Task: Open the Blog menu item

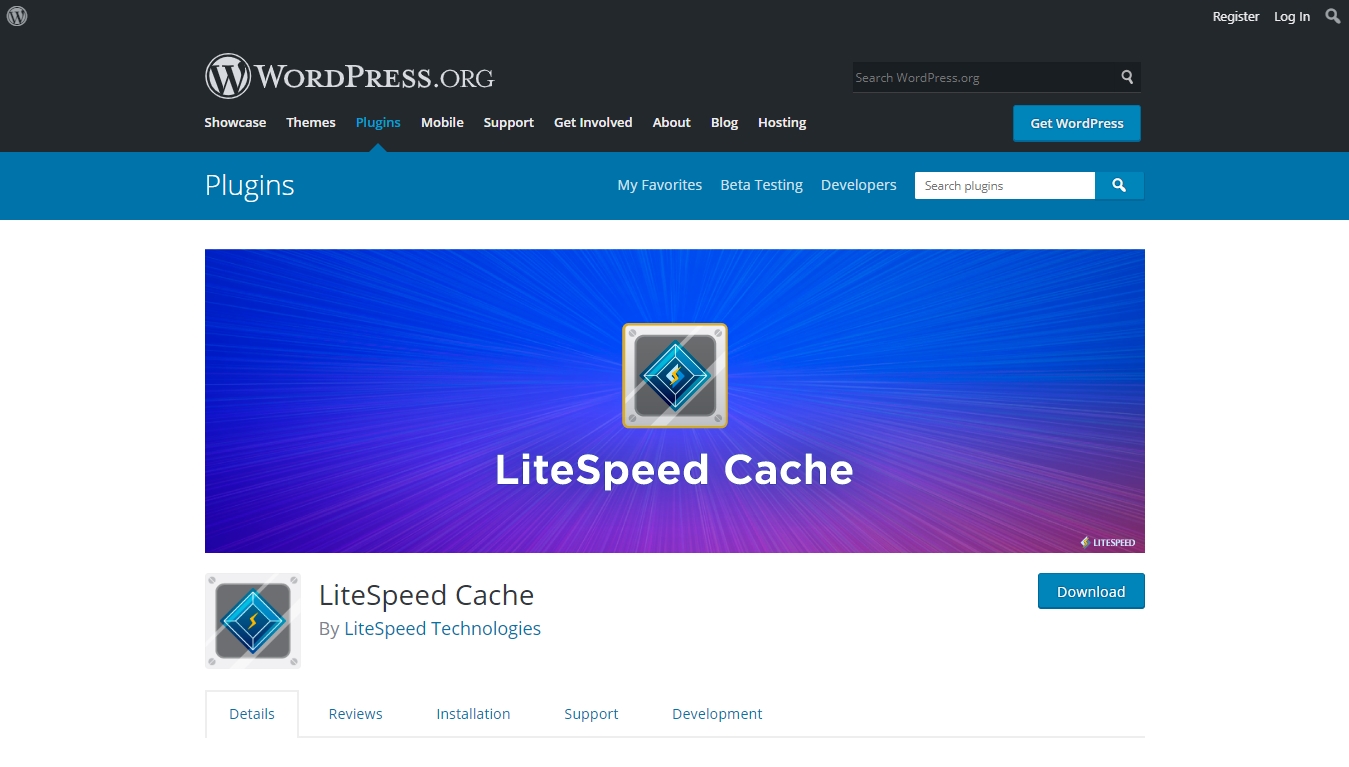Action: coord(724,122)
